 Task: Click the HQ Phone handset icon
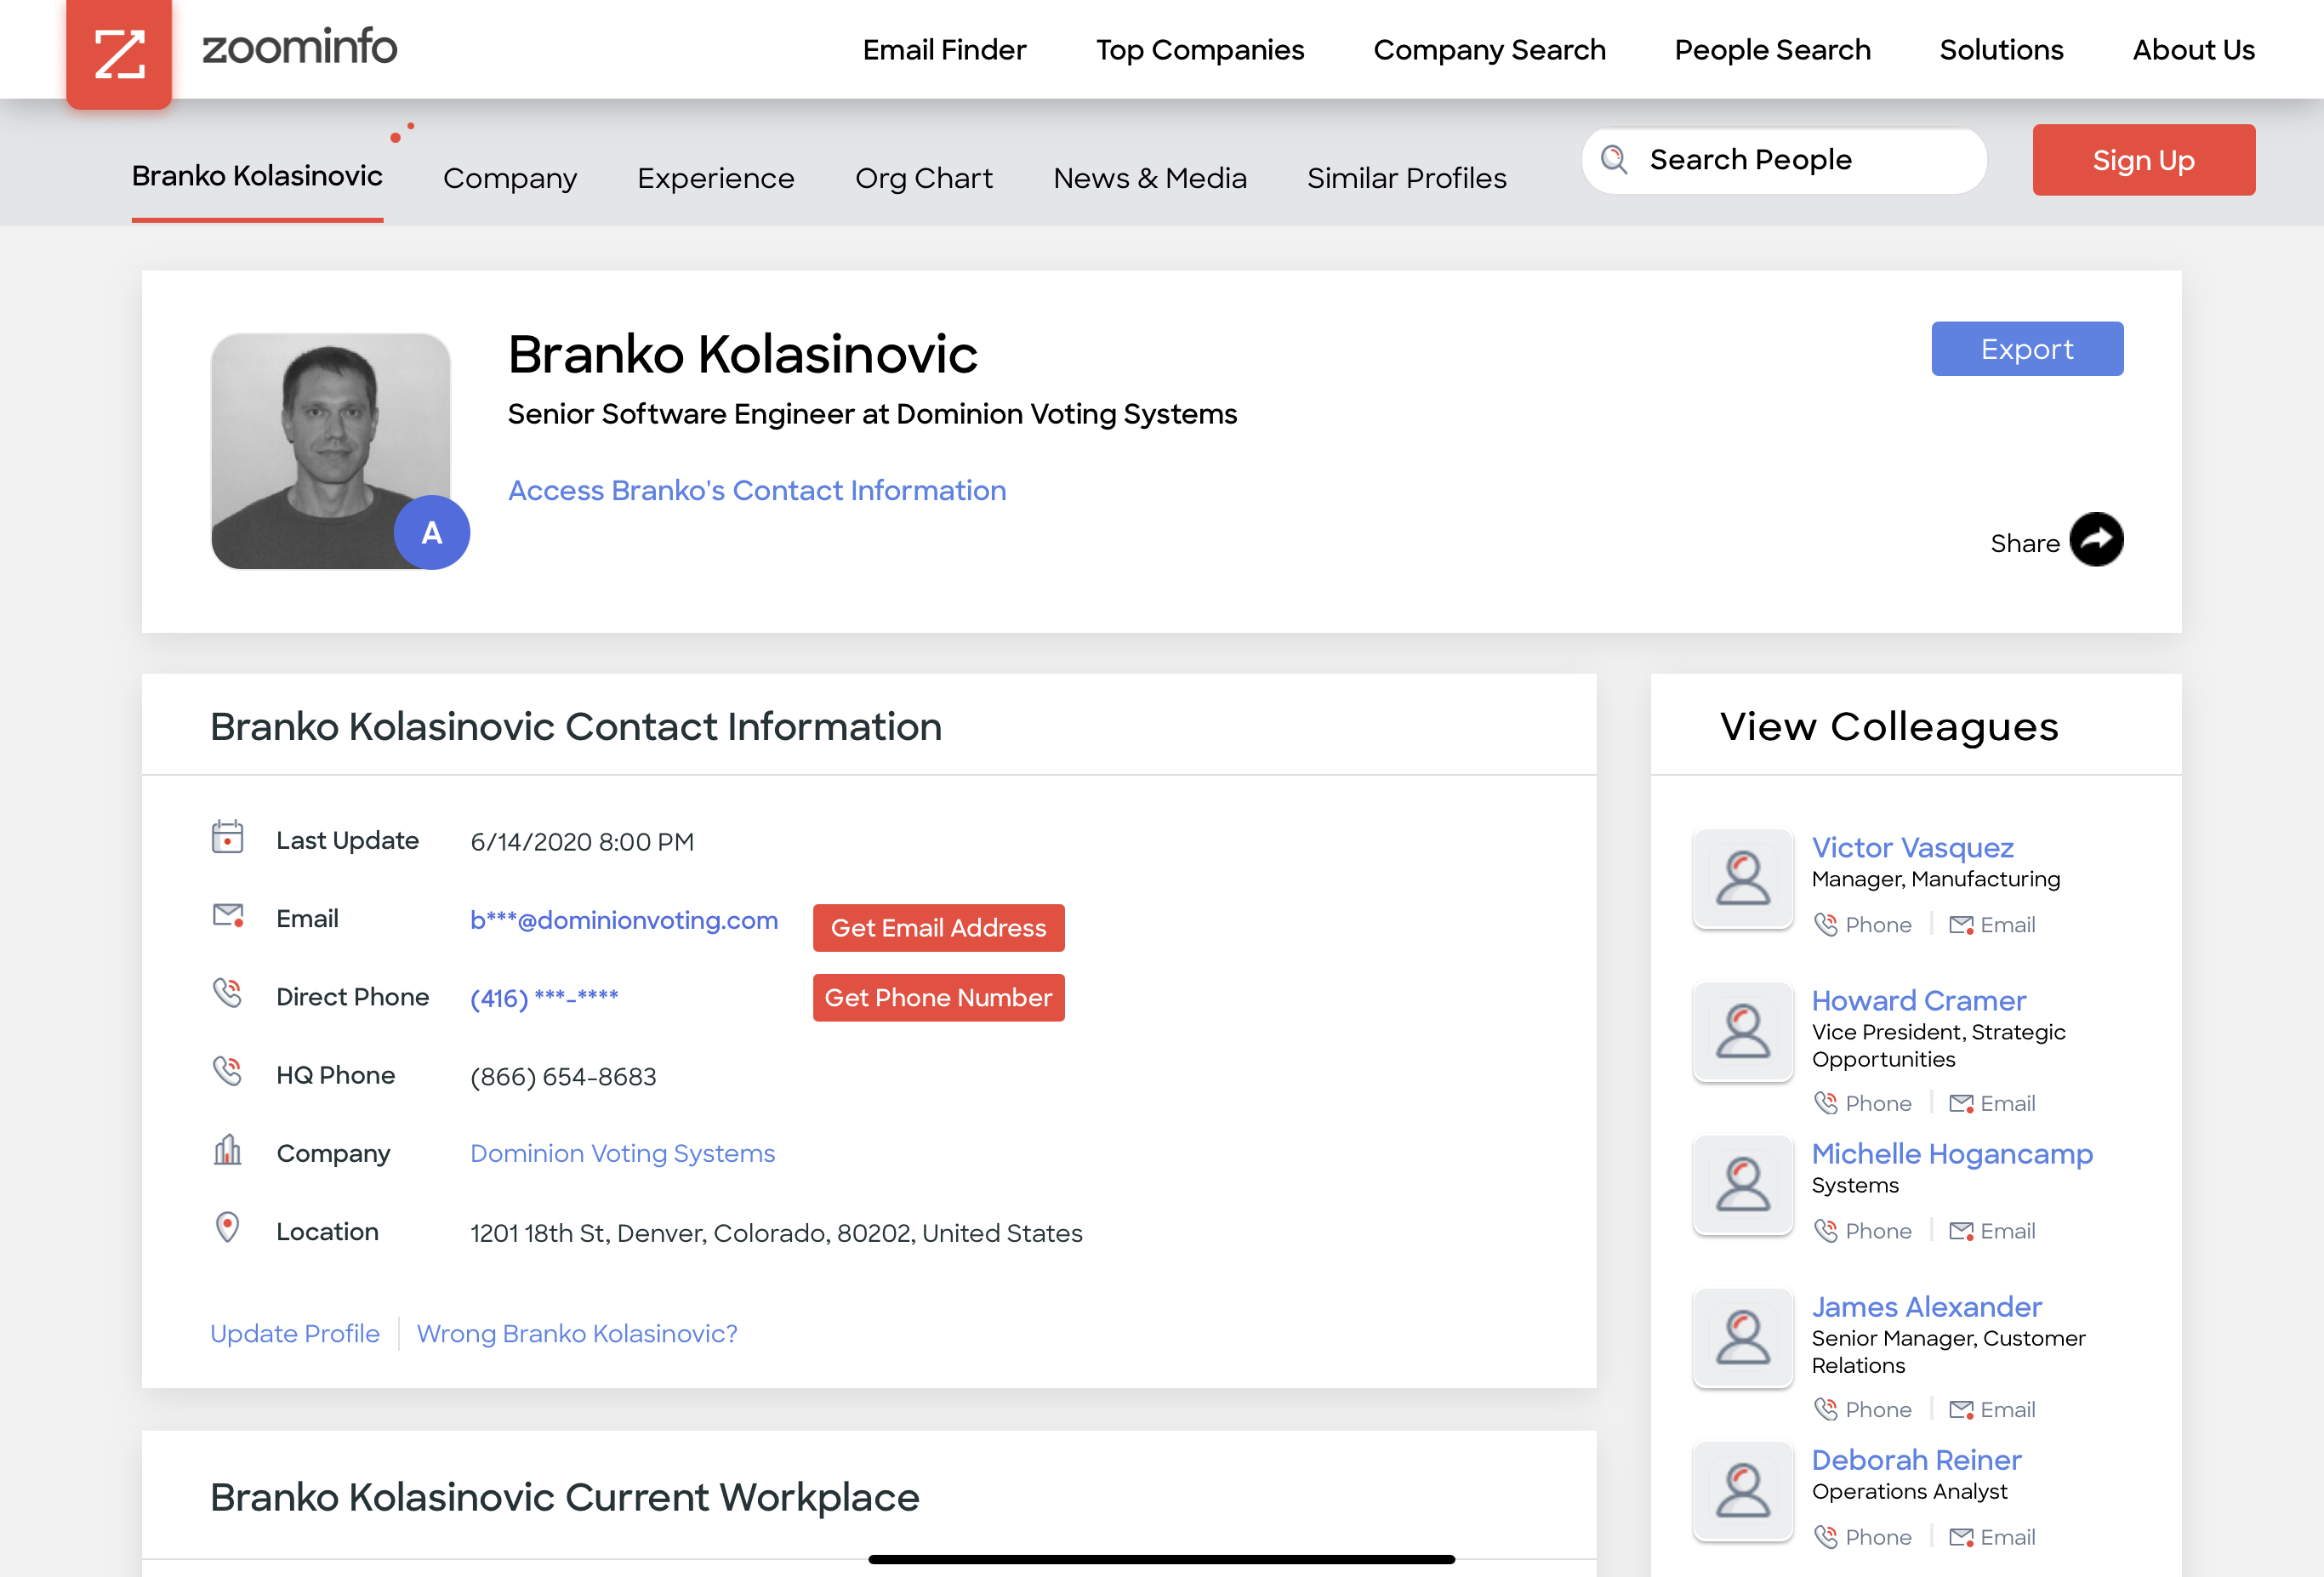[228, 1071]
